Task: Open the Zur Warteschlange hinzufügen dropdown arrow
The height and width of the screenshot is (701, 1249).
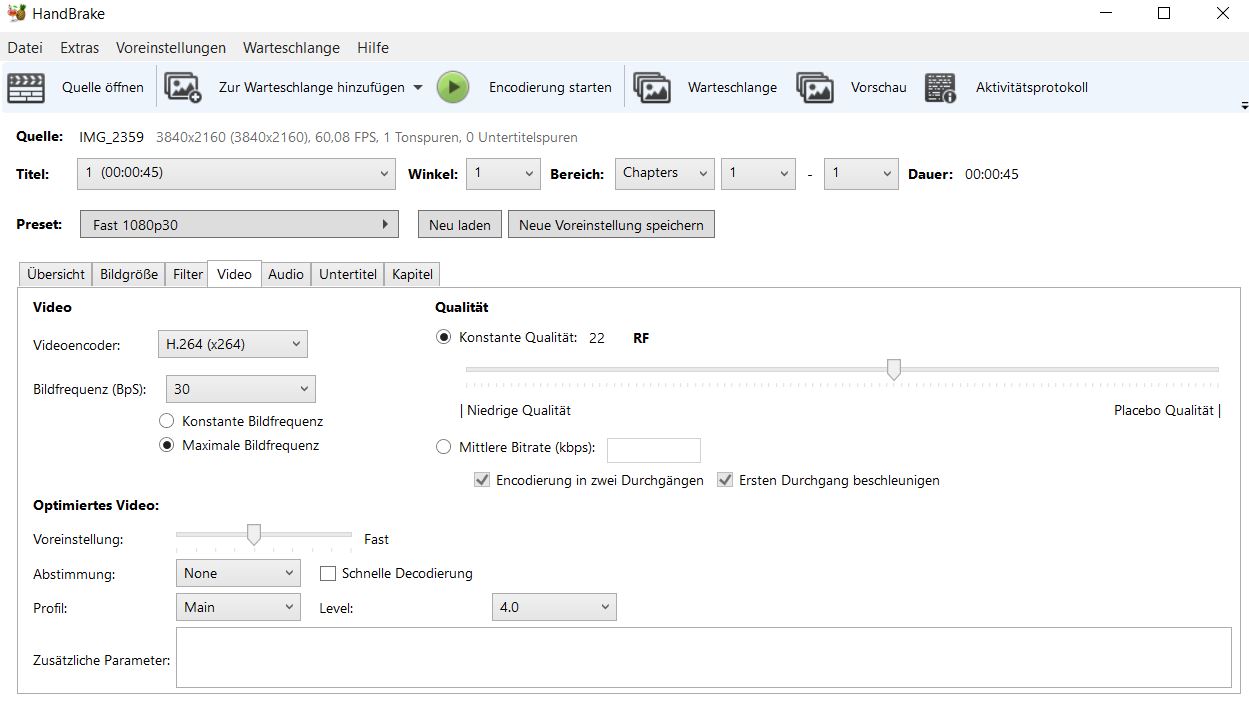Action: [x=417, y=88]
